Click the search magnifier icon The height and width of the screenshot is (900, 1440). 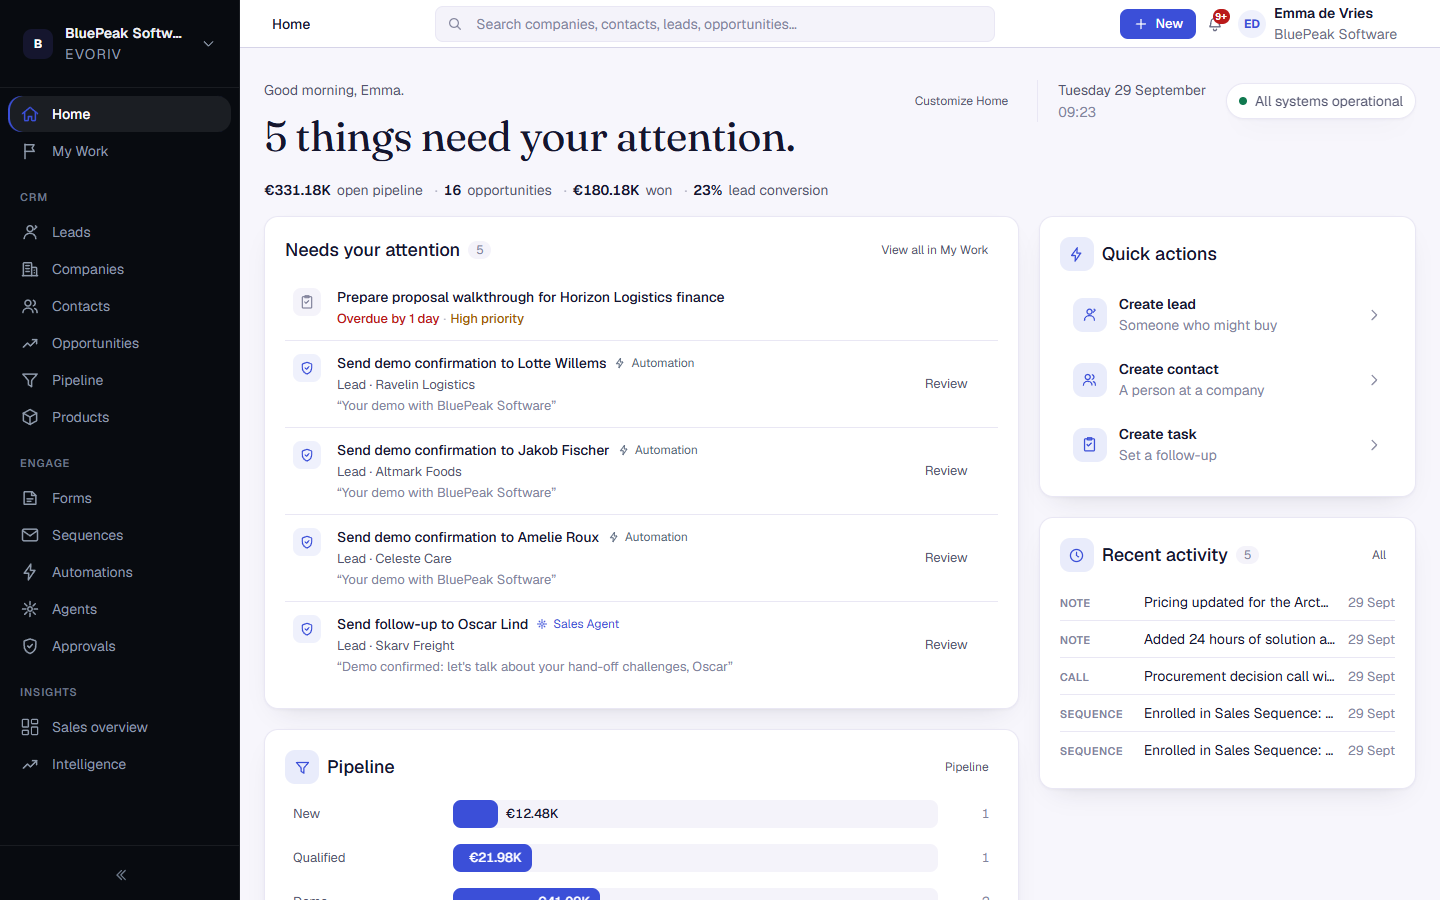coord(455,24)
